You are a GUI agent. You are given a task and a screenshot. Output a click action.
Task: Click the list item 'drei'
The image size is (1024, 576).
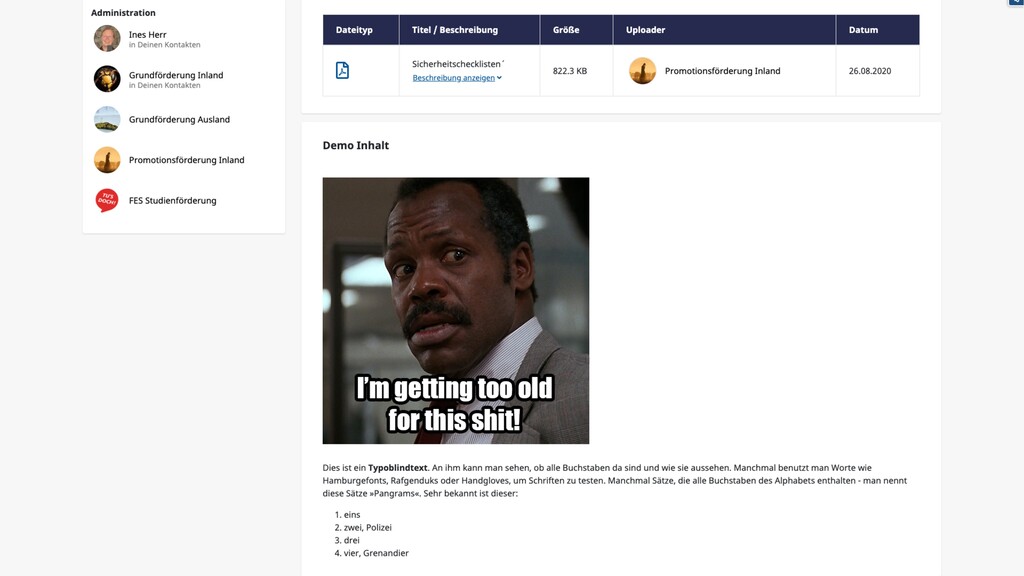352,540
